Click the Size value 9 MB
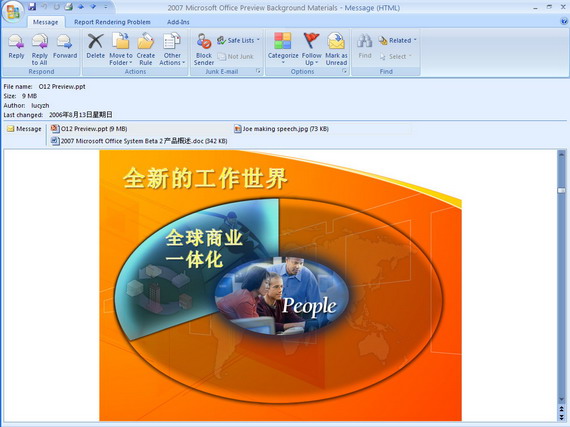Image resolution: width=570 pixels, height=427 pixels. [29, 96]
